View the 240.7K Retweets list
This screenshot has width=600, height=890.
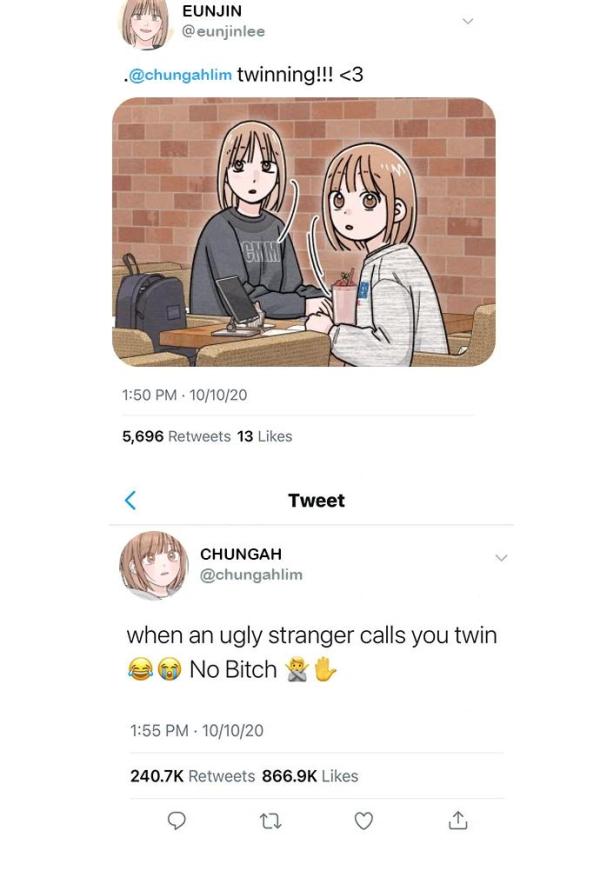pyautogui.click(x=192, y=776)
